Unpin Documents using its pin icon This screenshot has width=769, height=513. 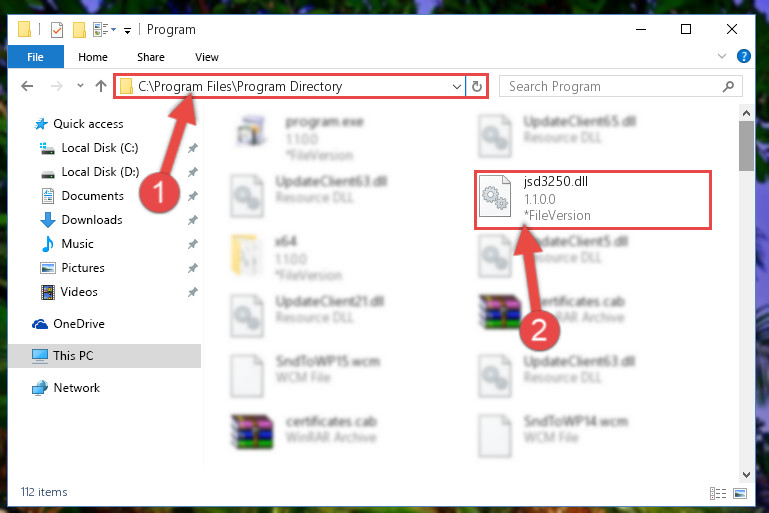tap(193, 196)
